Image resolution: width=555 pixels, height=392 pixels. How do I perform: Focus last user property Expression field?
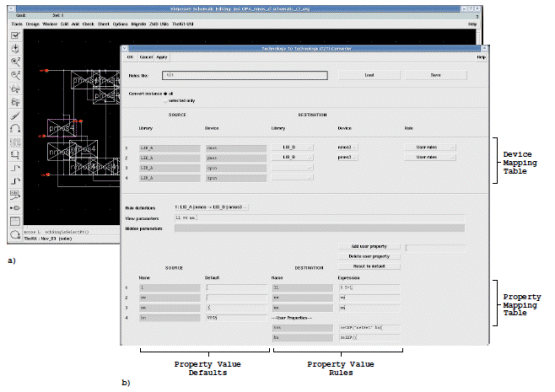pos(370,338)
